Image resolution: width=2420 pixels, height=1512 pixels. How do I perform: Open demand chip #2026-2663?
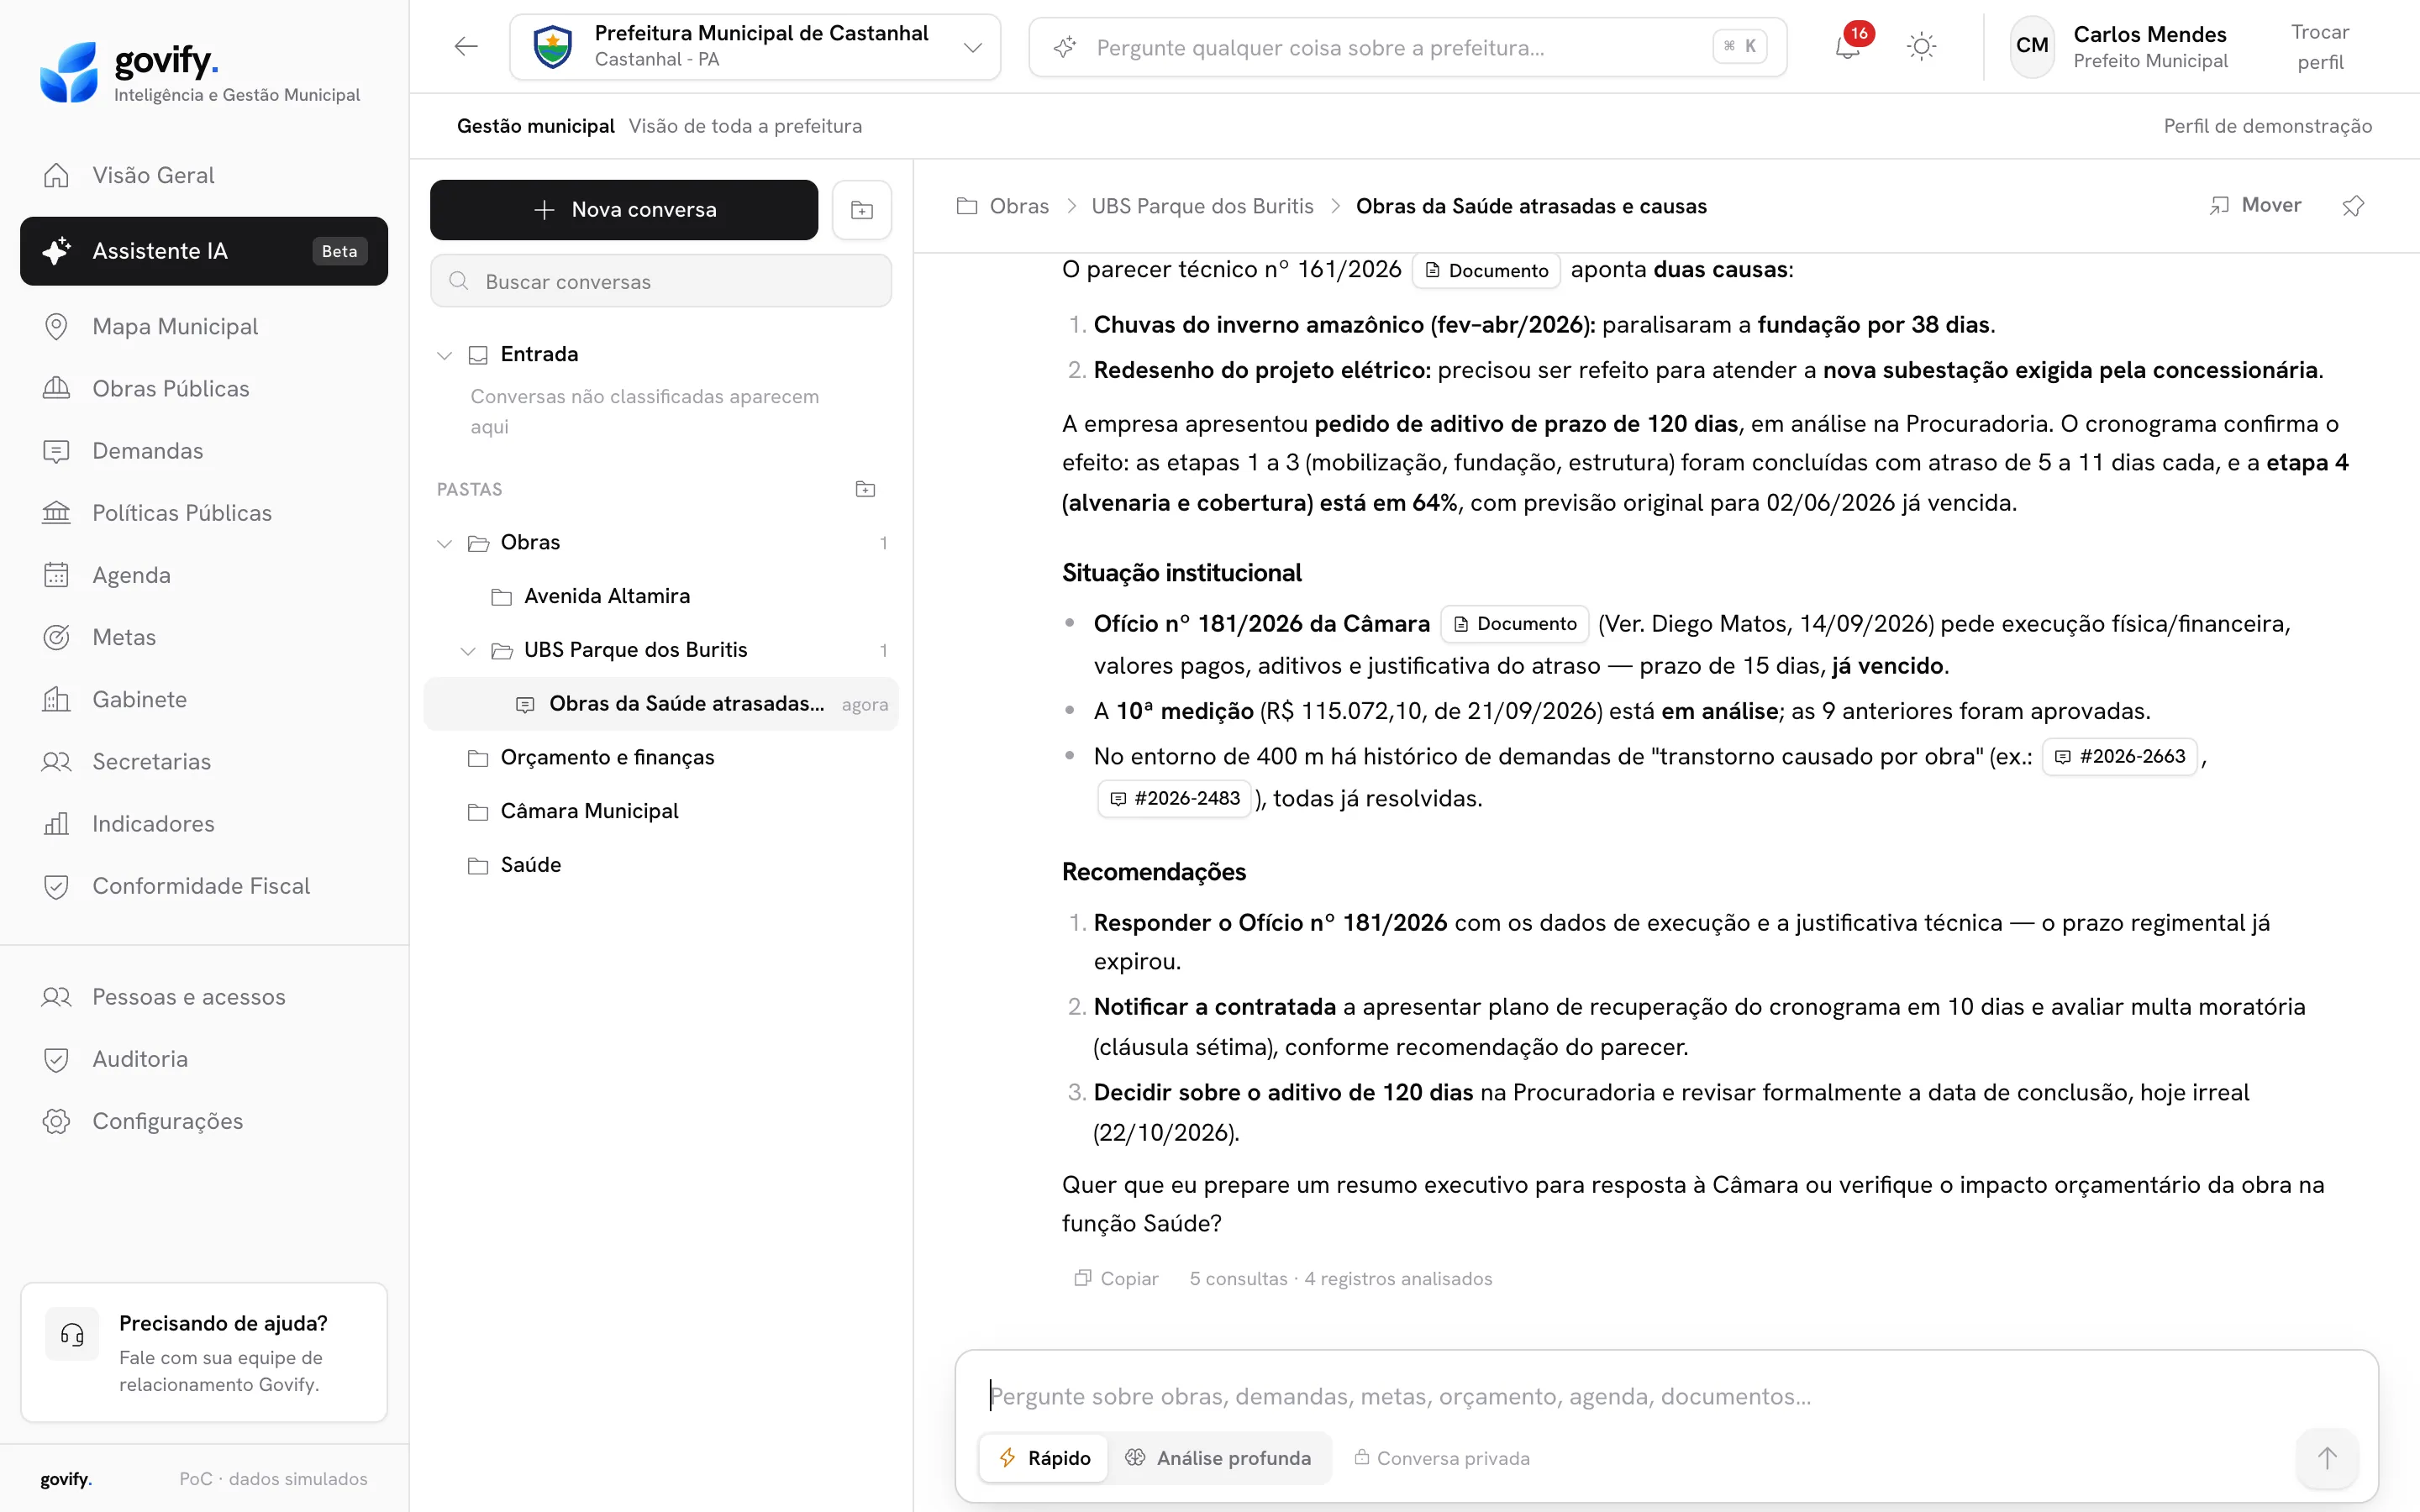[x=2119, y=757]
